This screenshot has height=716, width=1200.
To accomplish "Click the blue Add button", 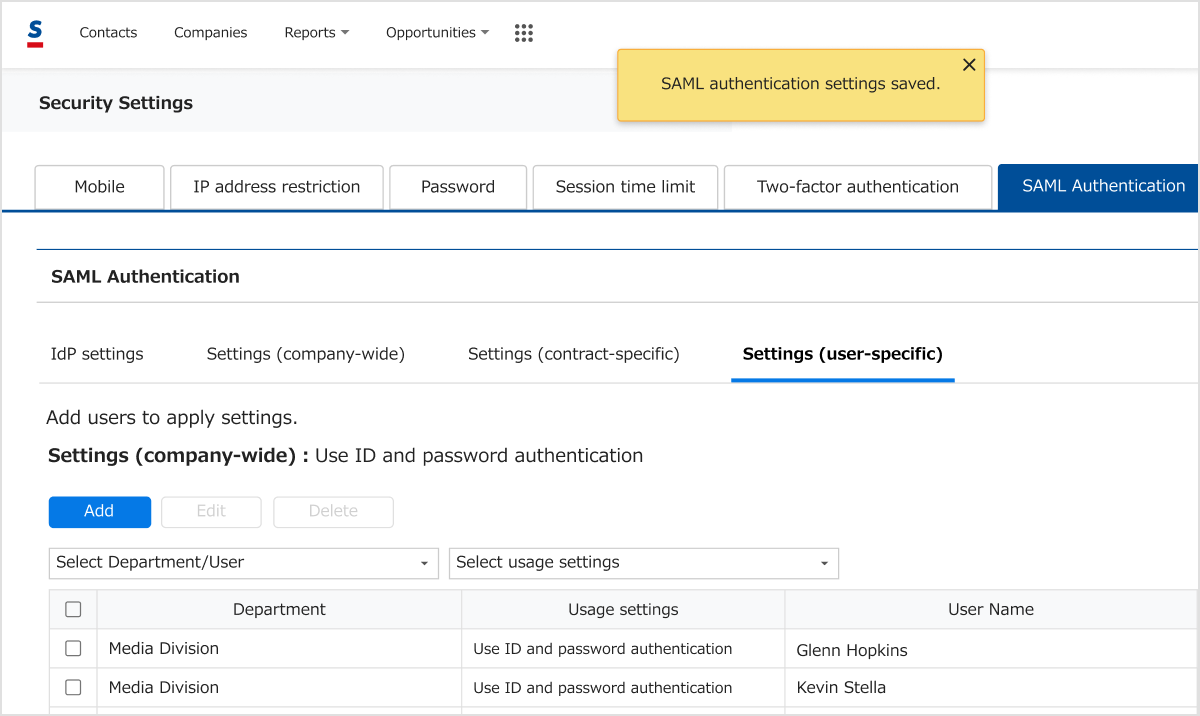I will tap(100, 512).
